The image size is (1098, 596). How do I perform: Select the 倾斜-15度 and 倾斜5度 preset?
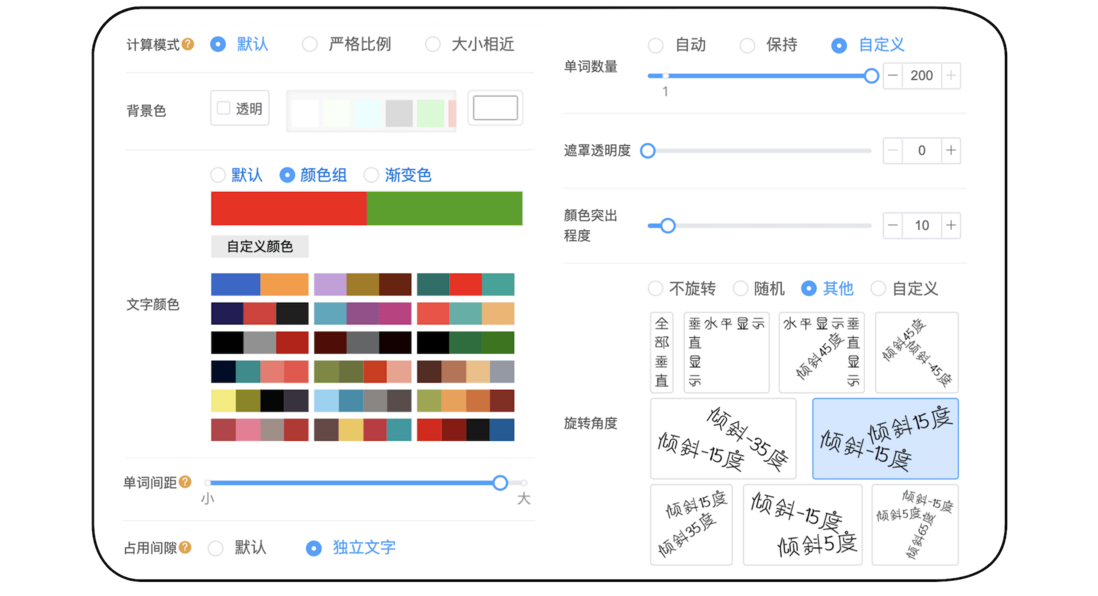[802, 525]
